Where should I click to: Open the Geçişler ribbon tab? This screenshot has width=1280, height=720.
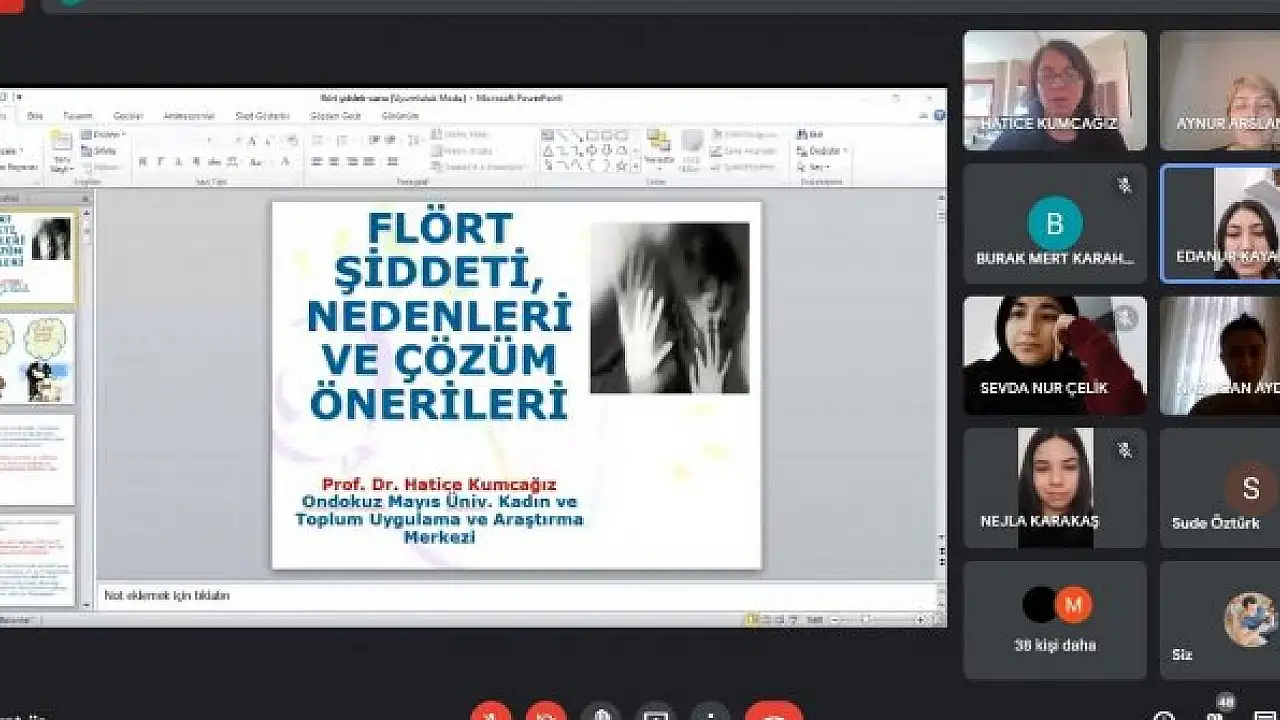(128, 116)
